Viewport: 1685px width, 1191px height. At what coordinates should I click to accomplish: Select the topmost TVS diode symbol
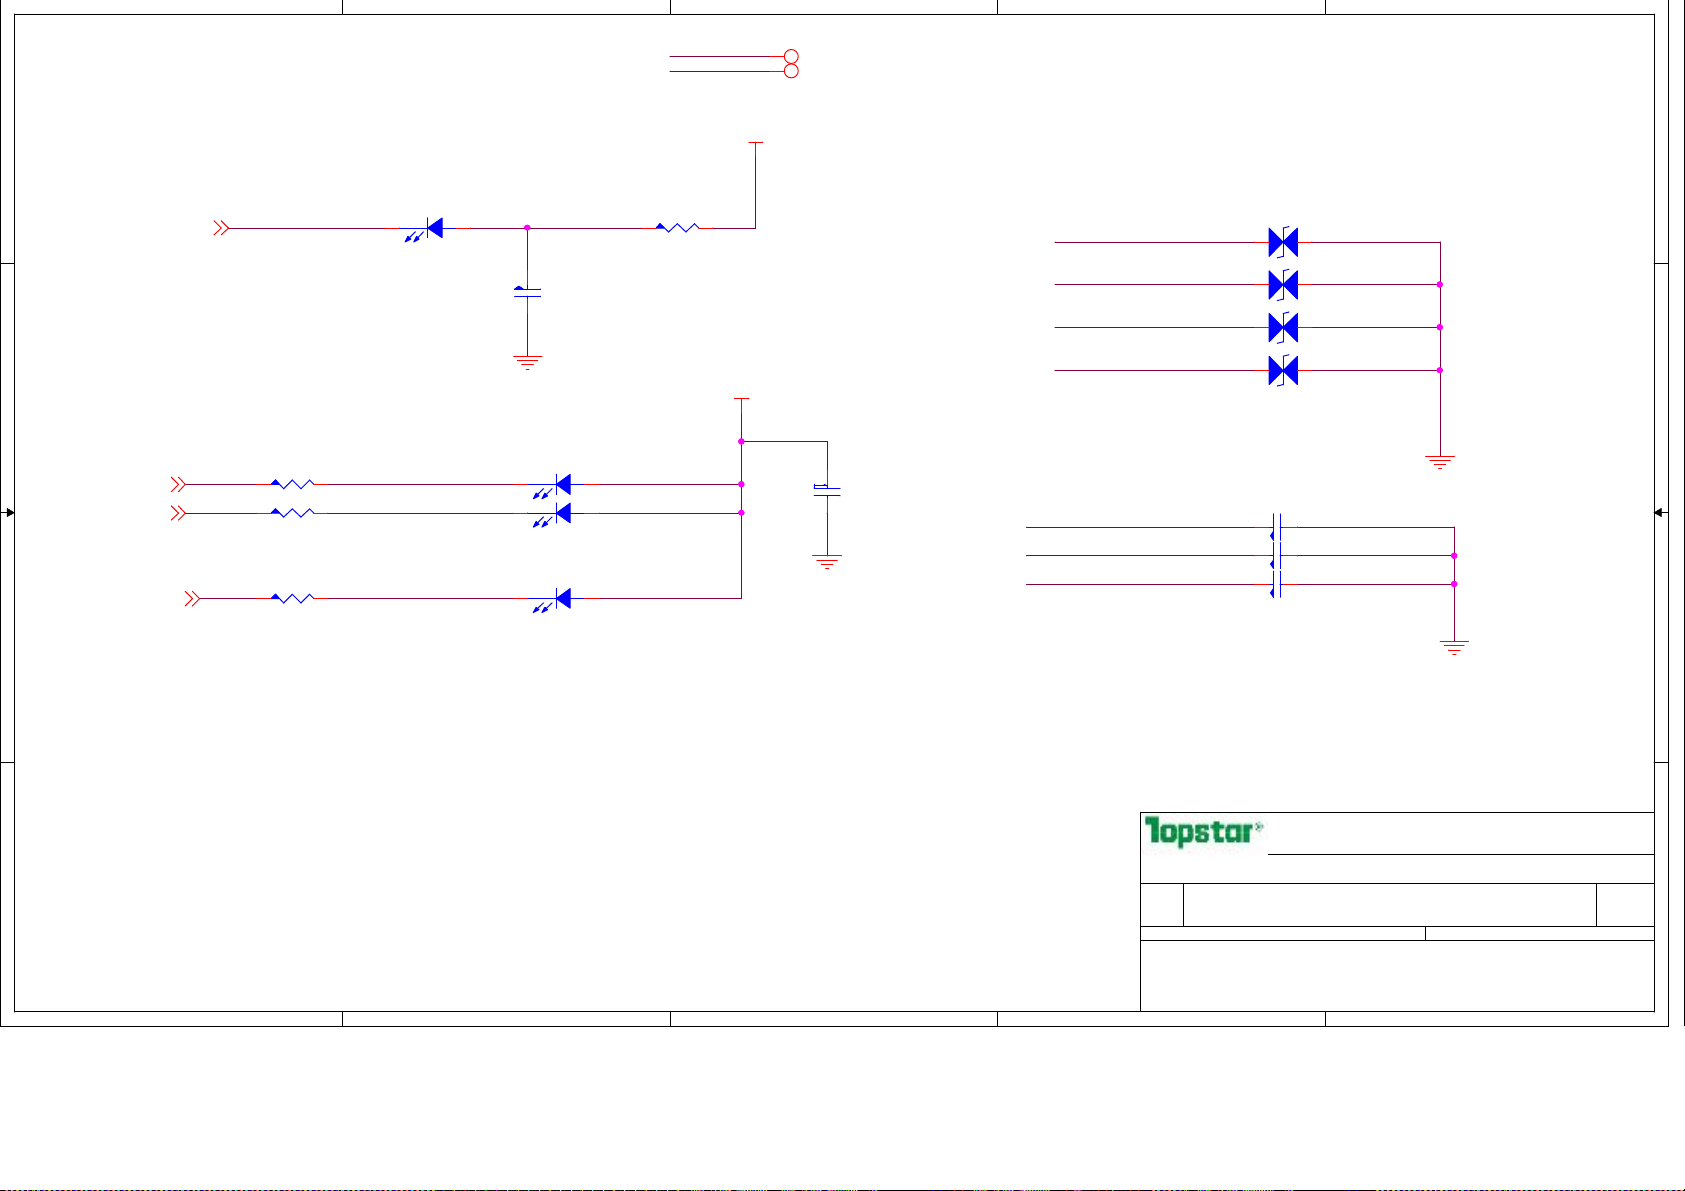[x=1283, y=242]
